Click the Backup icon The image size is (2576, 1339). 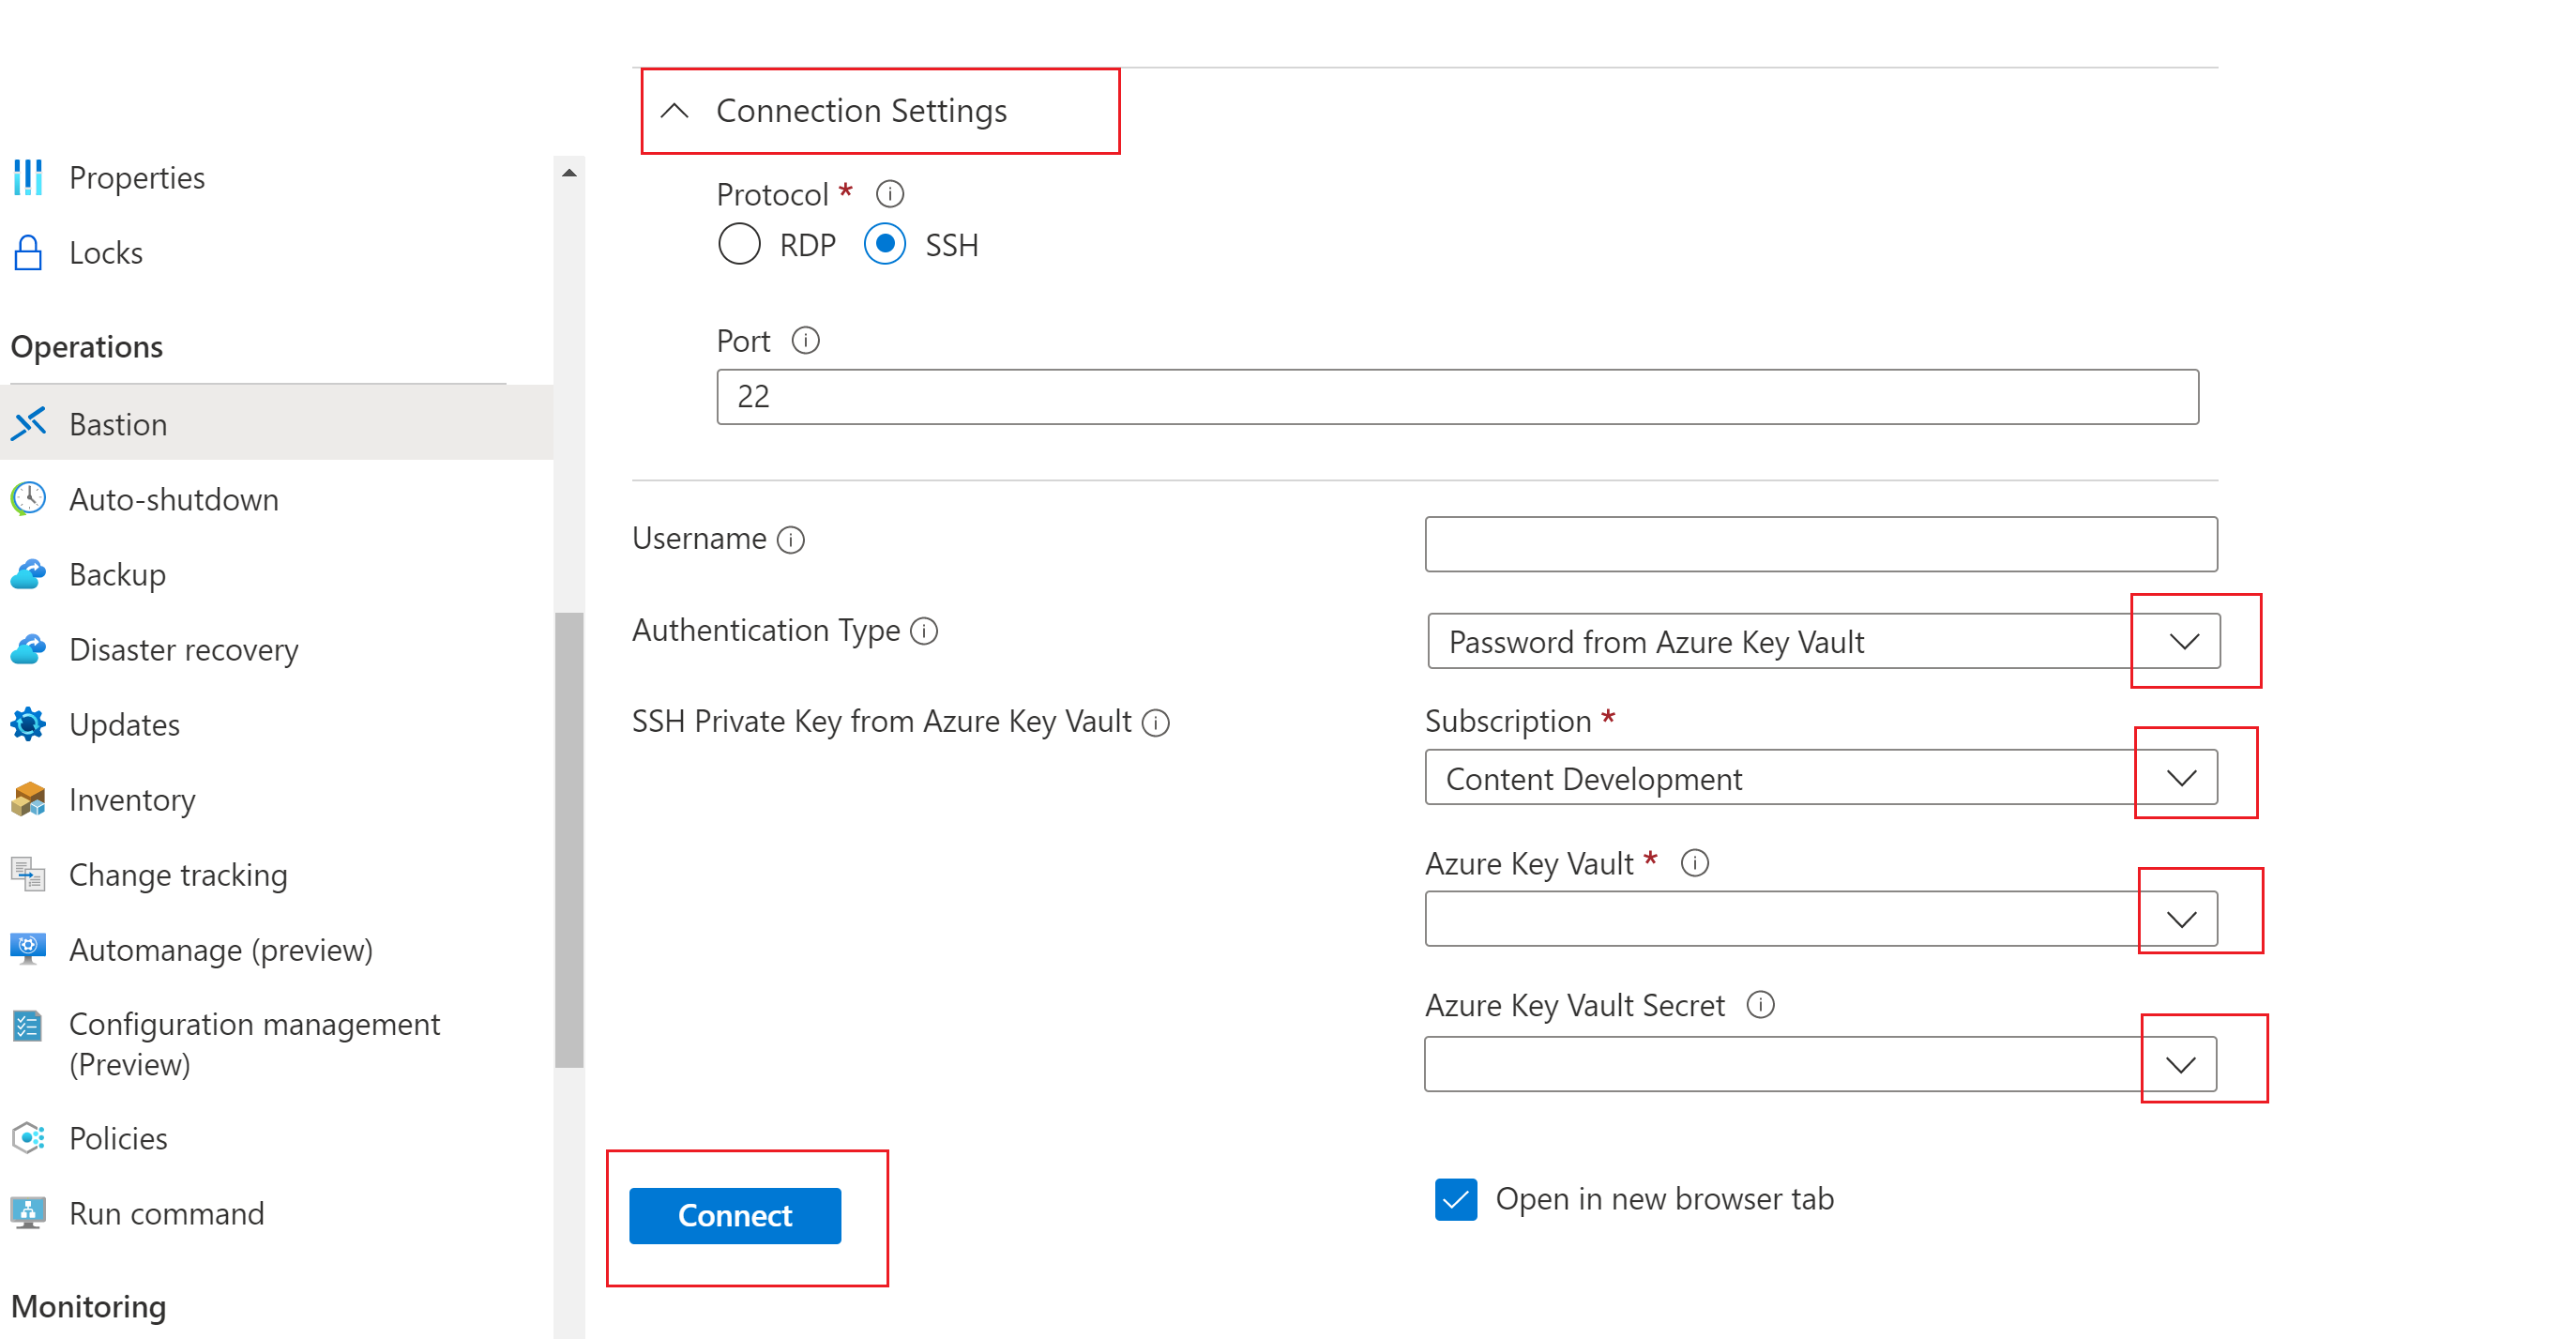point(31,572)
